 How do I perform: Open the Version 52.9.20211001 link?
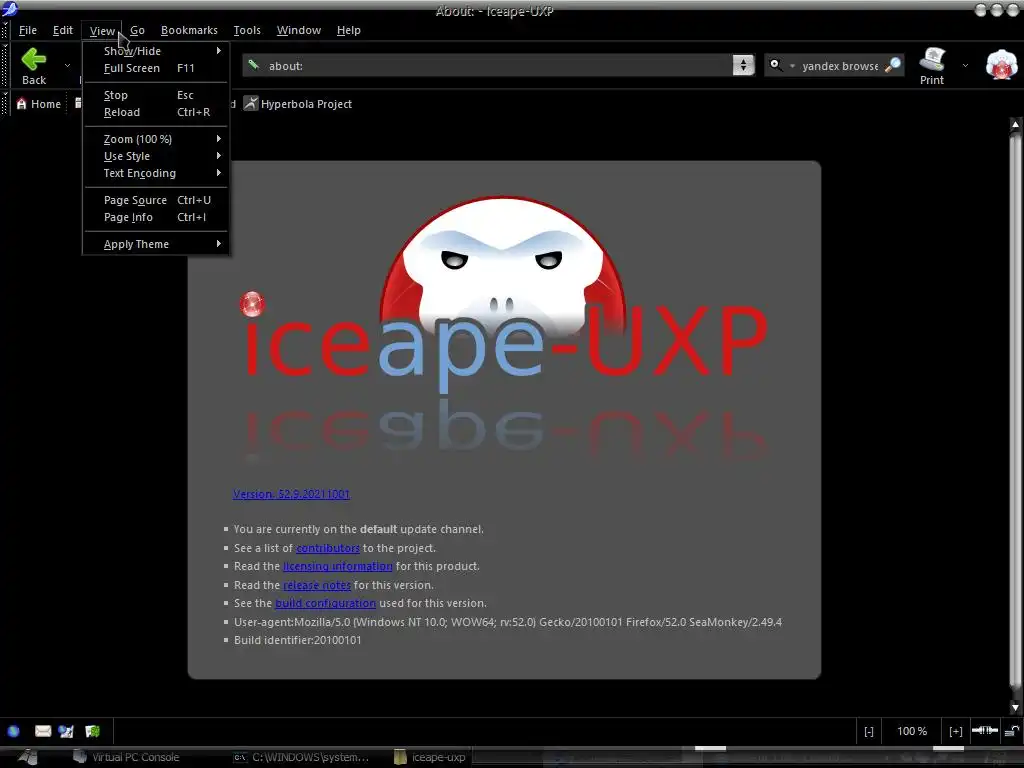[291, 494]
